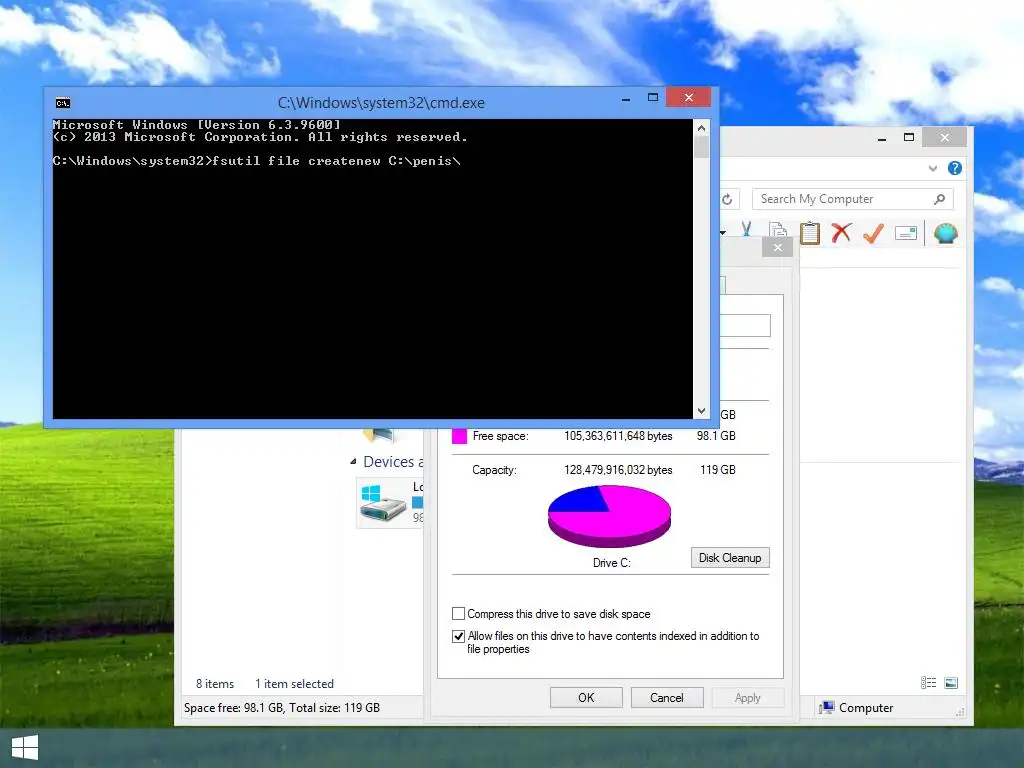This screenshot has height=768, width=1024.
Task: Select the Local Disk drive icon in Explorer
Action: (383, 502)
